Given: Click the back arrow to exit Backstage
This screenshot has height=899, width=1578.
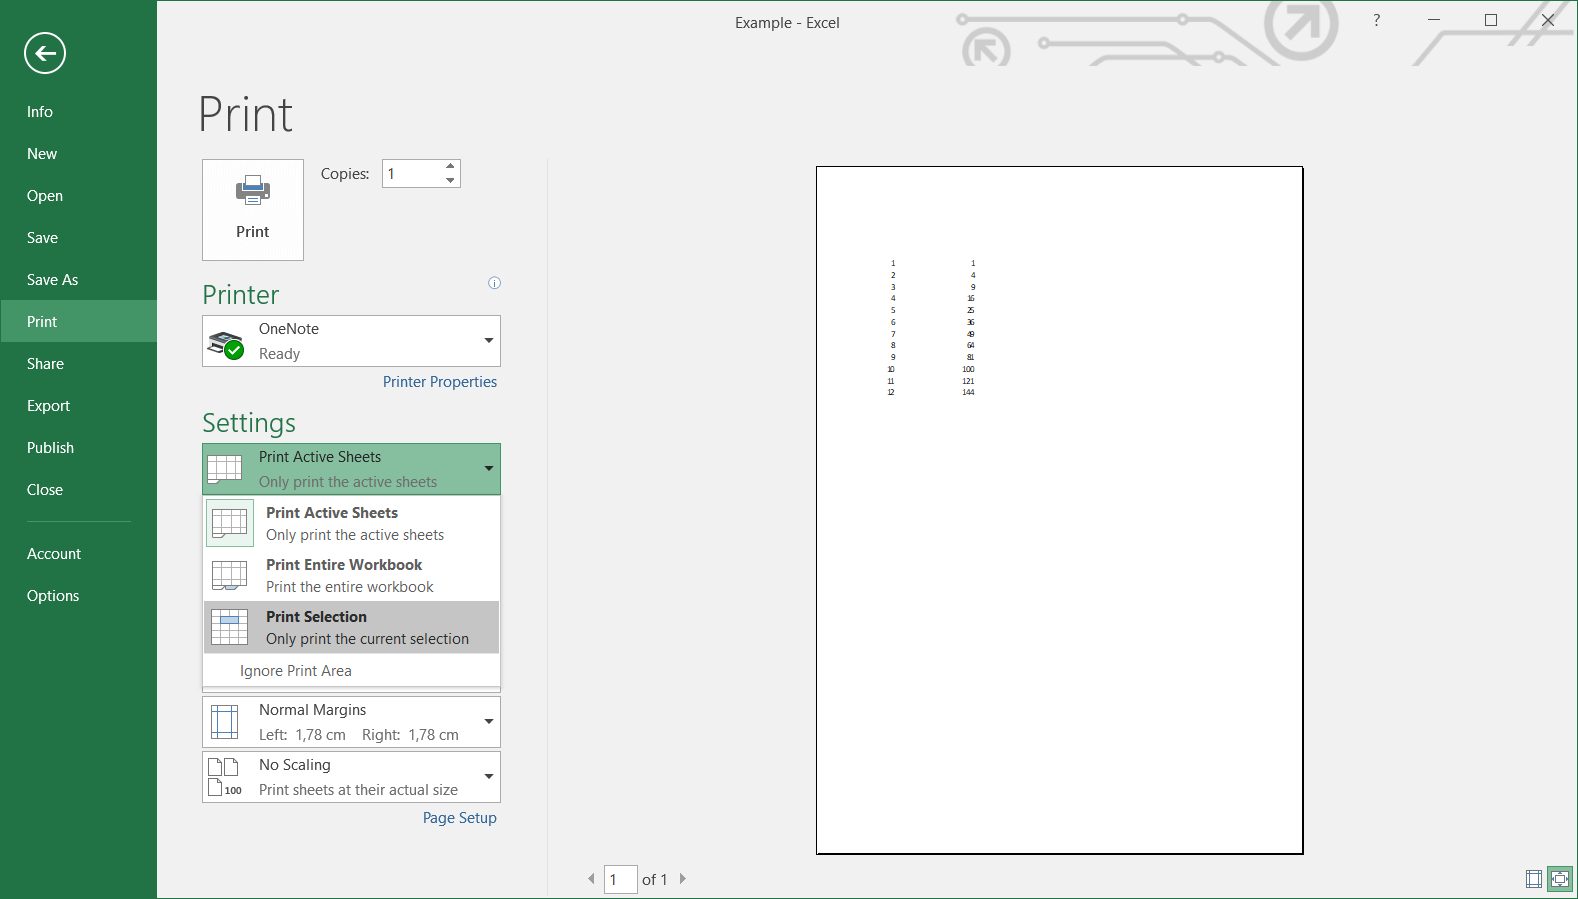Looking at the screenshot, I should coord(45,53).
